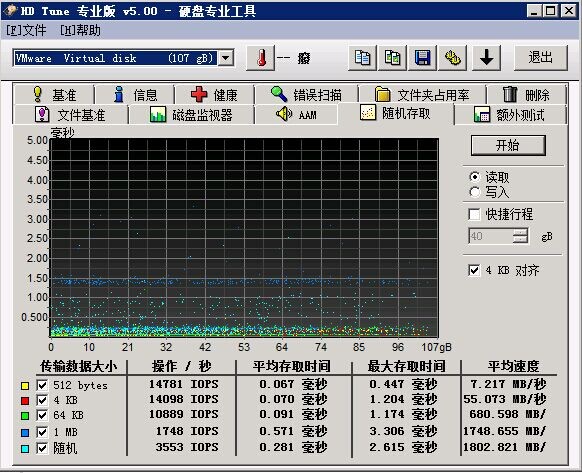Switch to the 健康 health tab
The image size is (582, 473).
click(x=214, y=95)
